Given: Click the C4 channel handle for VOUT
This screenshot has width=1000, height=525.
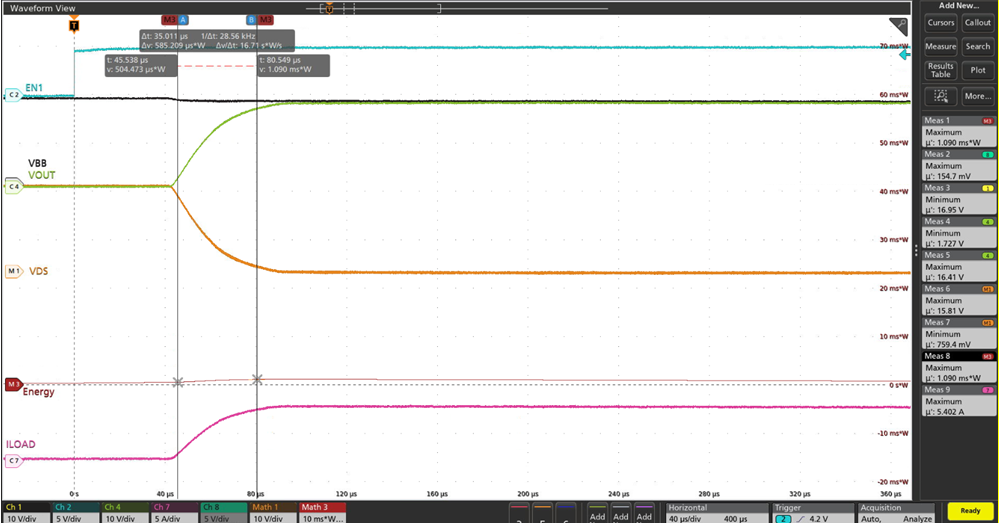Looking at the screenshot, I should 13,186.
